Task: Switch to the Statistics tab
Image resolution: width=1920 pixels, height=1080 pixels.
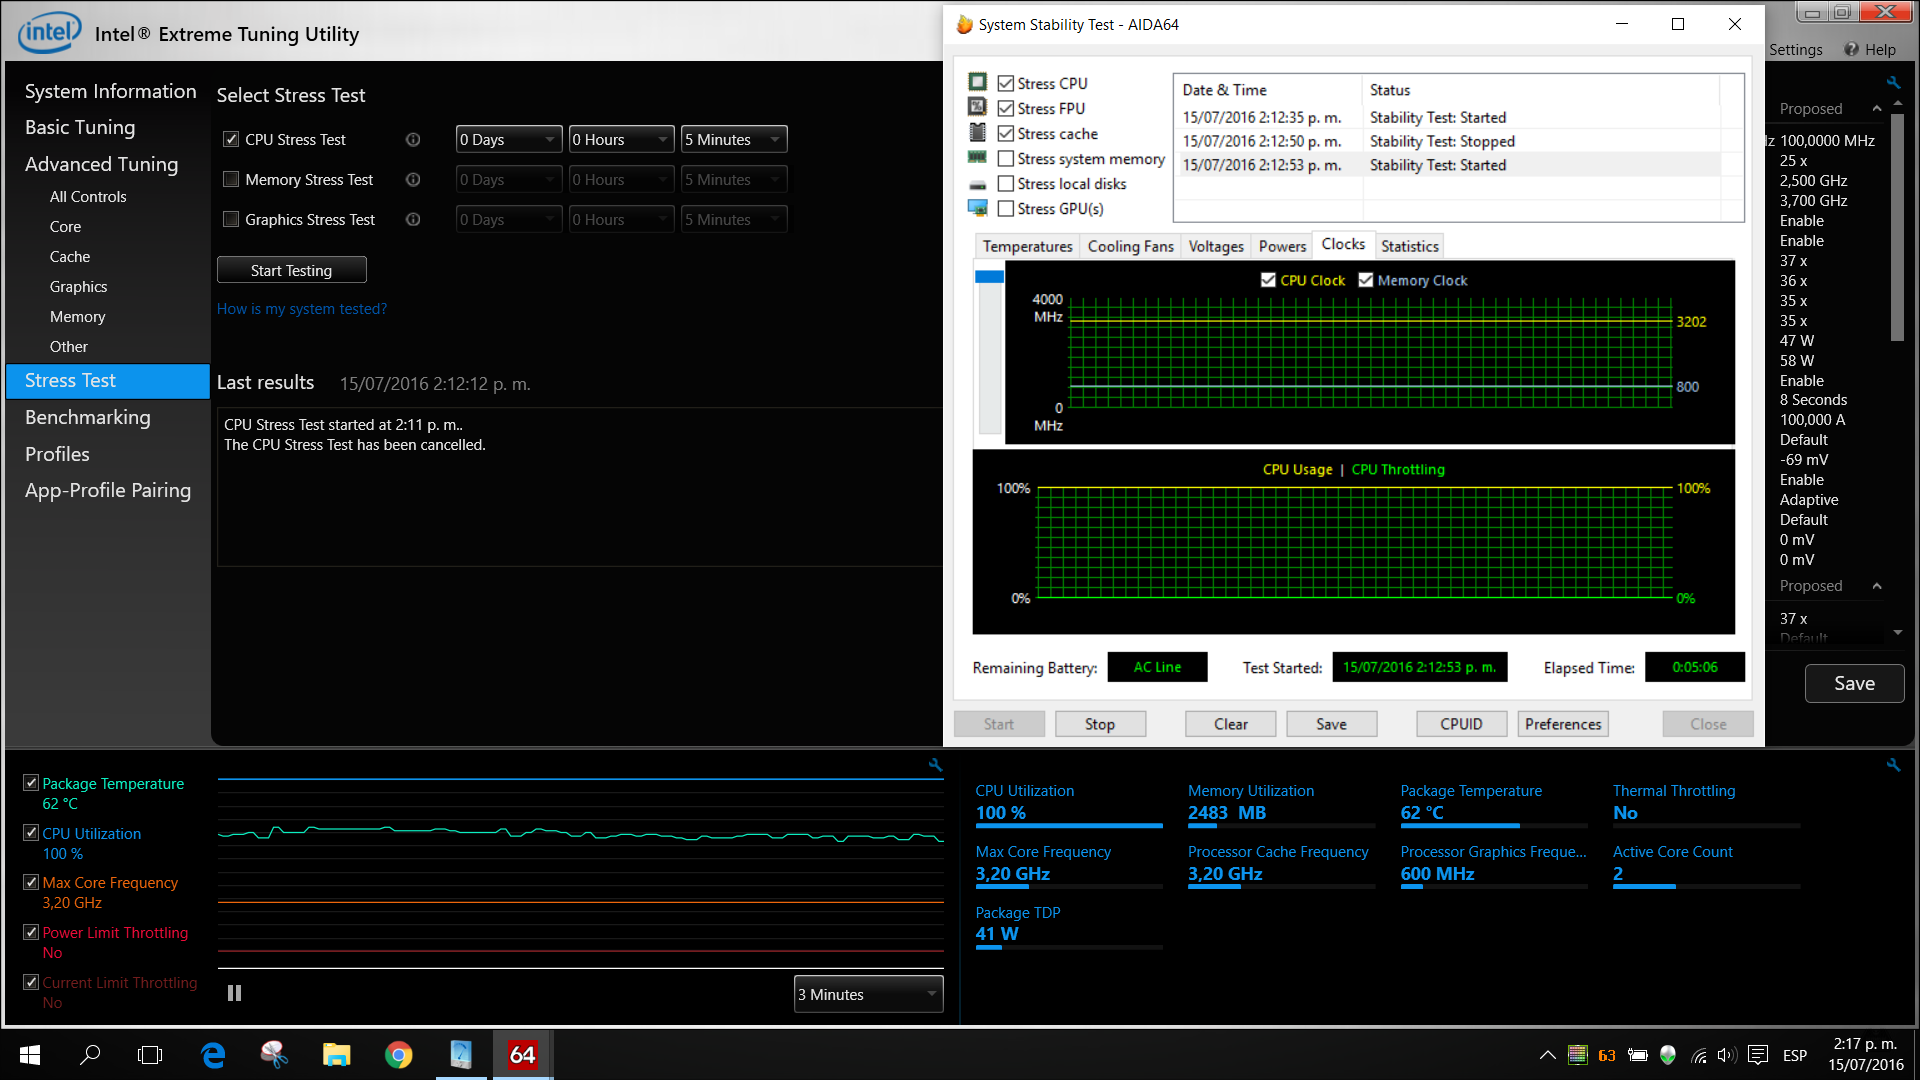Action: click(1408, 245)
